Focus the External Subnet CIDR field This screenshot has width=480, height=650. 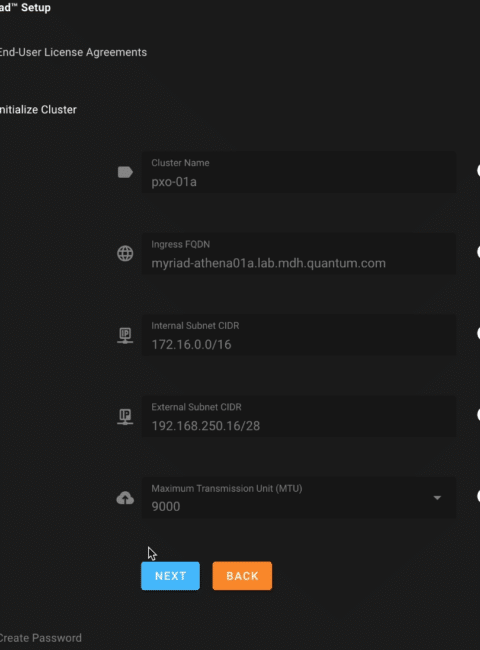(x=298, y=416)
